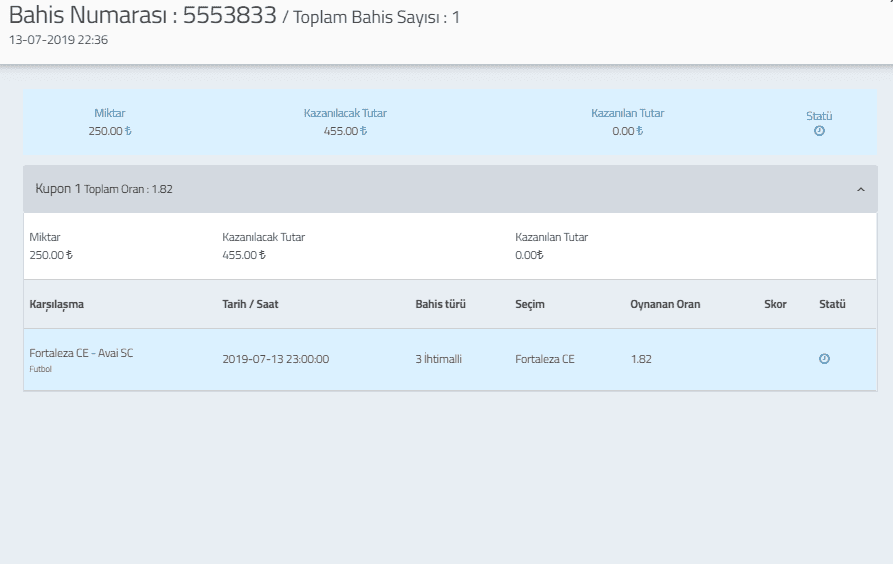Click the Statü column header in table
Screen dimensions: 893x564
click(832, 304)
